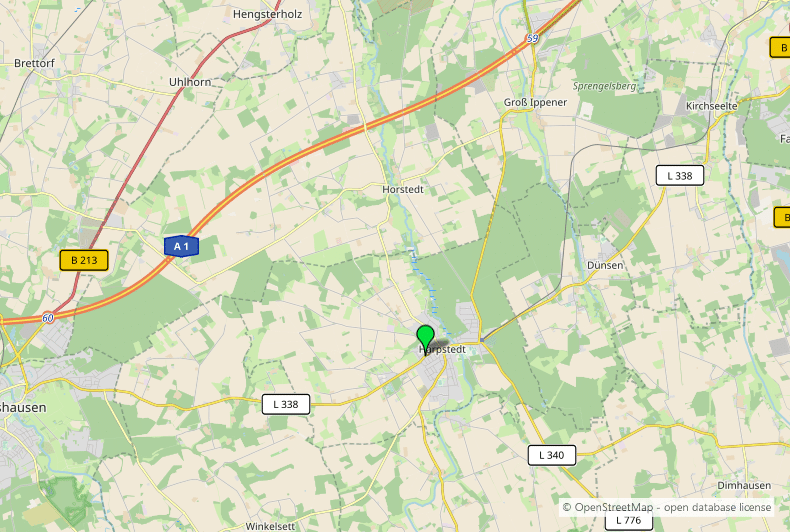The width and height of the screenshot is (790, 532).
Task: Click the Horstedt village label
Action: tap(403, 189)
